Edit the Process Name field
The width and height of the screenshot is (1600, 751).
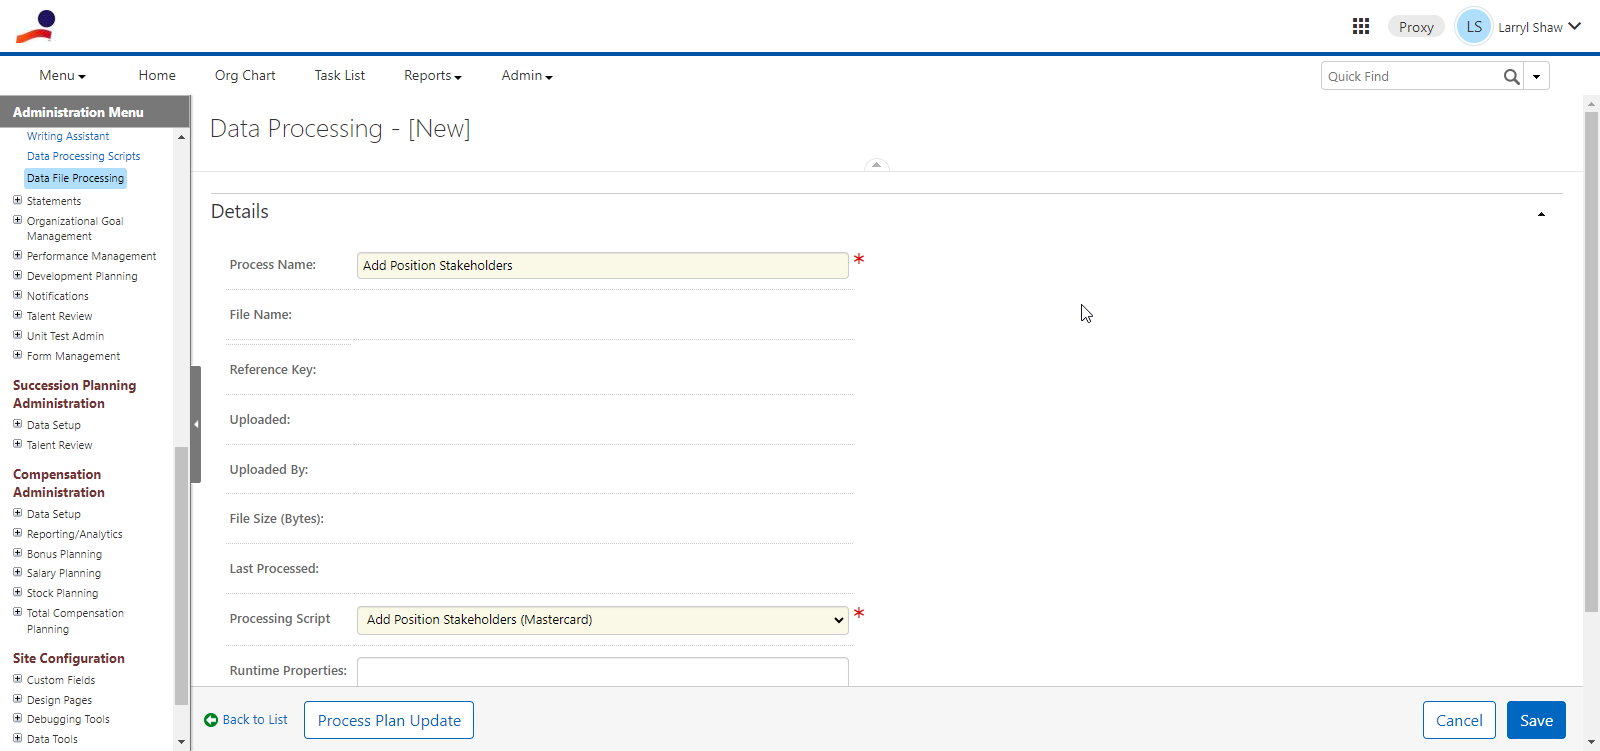tap(602, 265)
